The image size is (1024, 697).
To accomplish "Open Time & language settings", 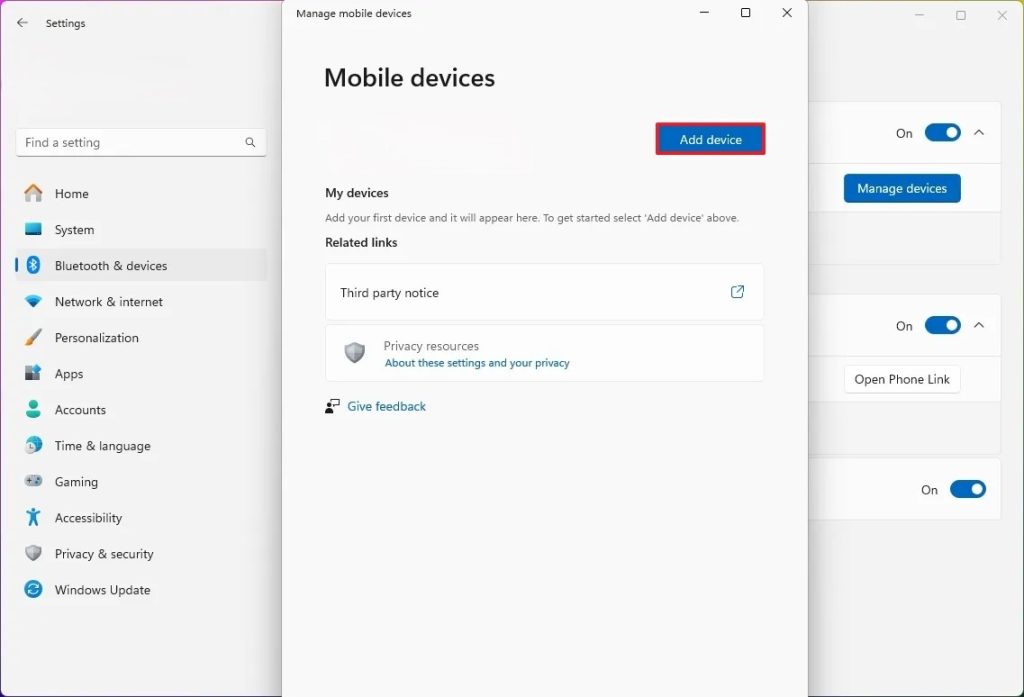I will pos(102,445).
